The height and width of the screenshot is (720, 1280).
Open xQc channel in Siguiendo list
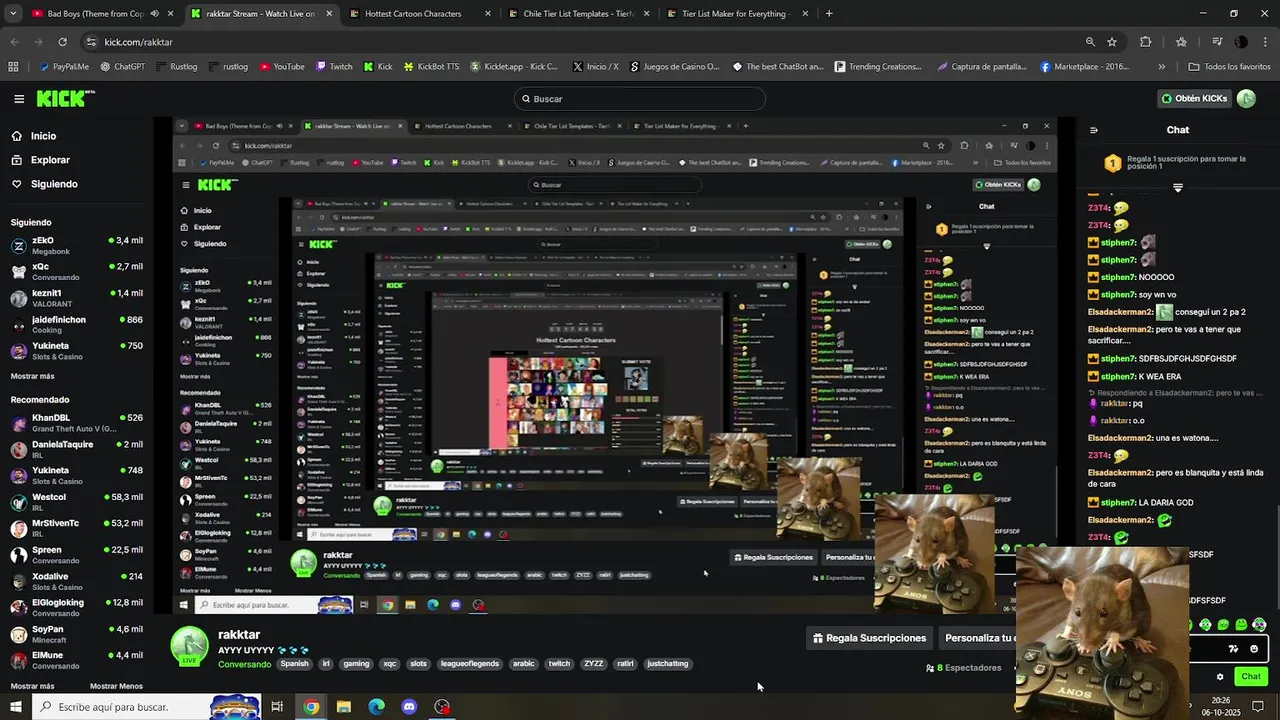click(x=77, y=272)
